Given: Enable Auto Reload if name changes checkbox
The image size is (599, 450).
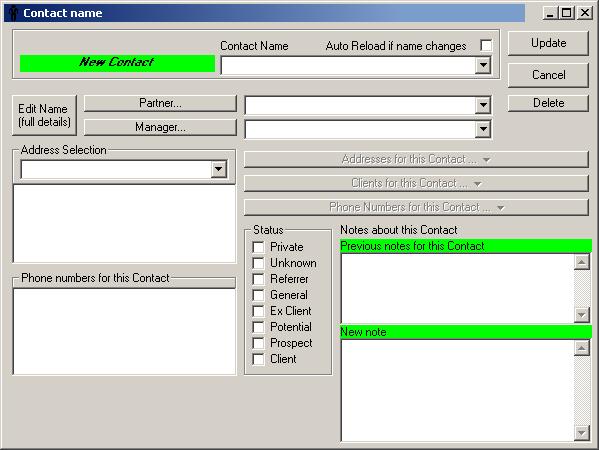Looking at the screenshot, I should coord(486,45).
